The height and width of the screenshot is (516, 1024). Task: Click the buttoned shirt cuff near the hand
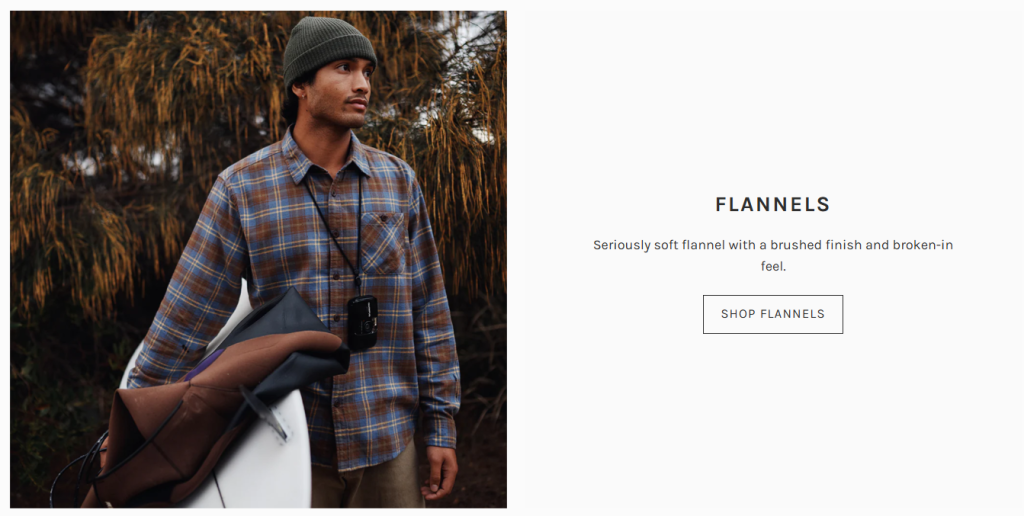click(443, 435)
